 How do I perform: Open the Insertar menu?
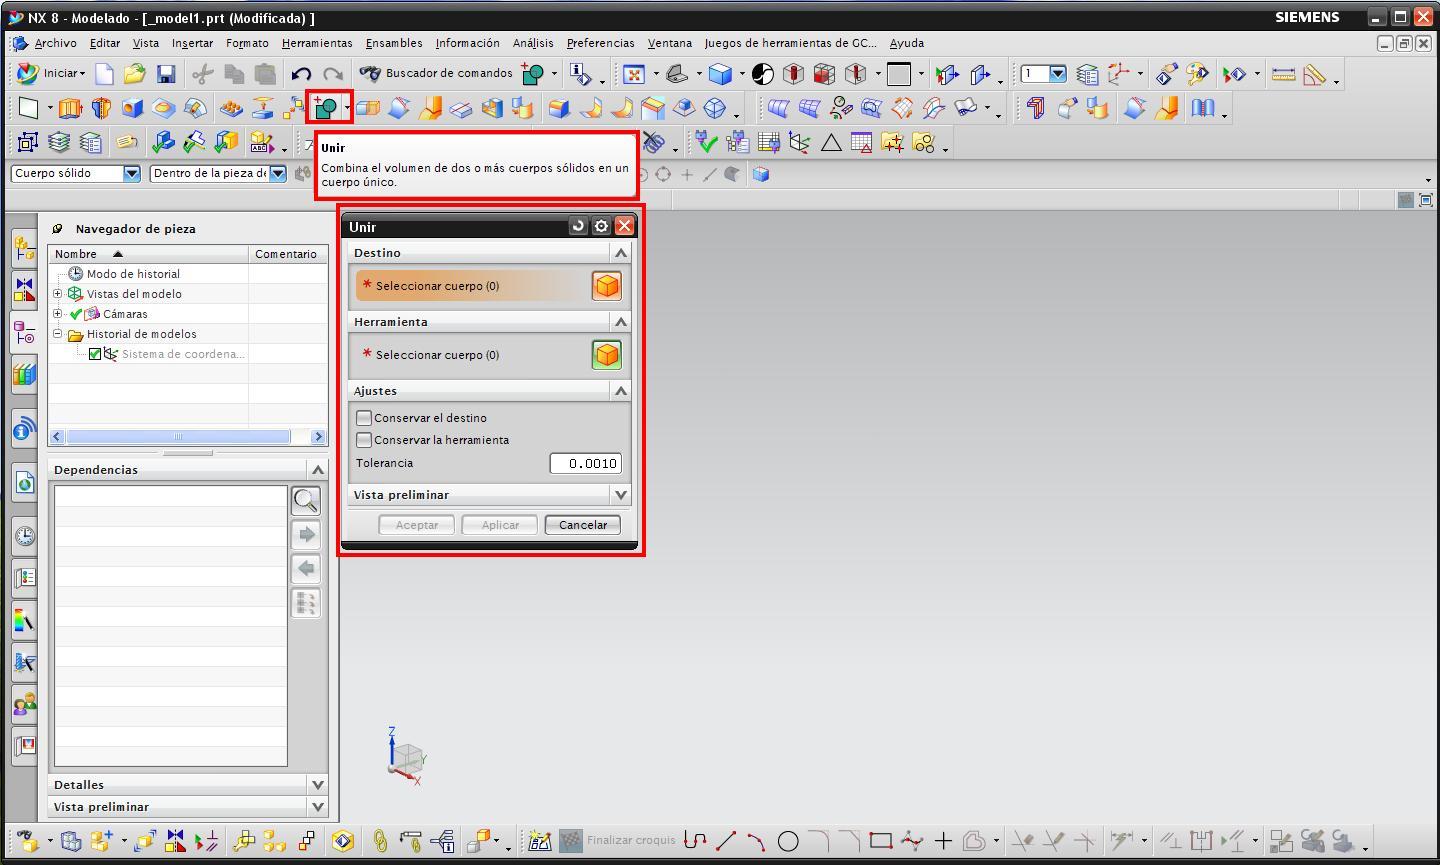192,43
